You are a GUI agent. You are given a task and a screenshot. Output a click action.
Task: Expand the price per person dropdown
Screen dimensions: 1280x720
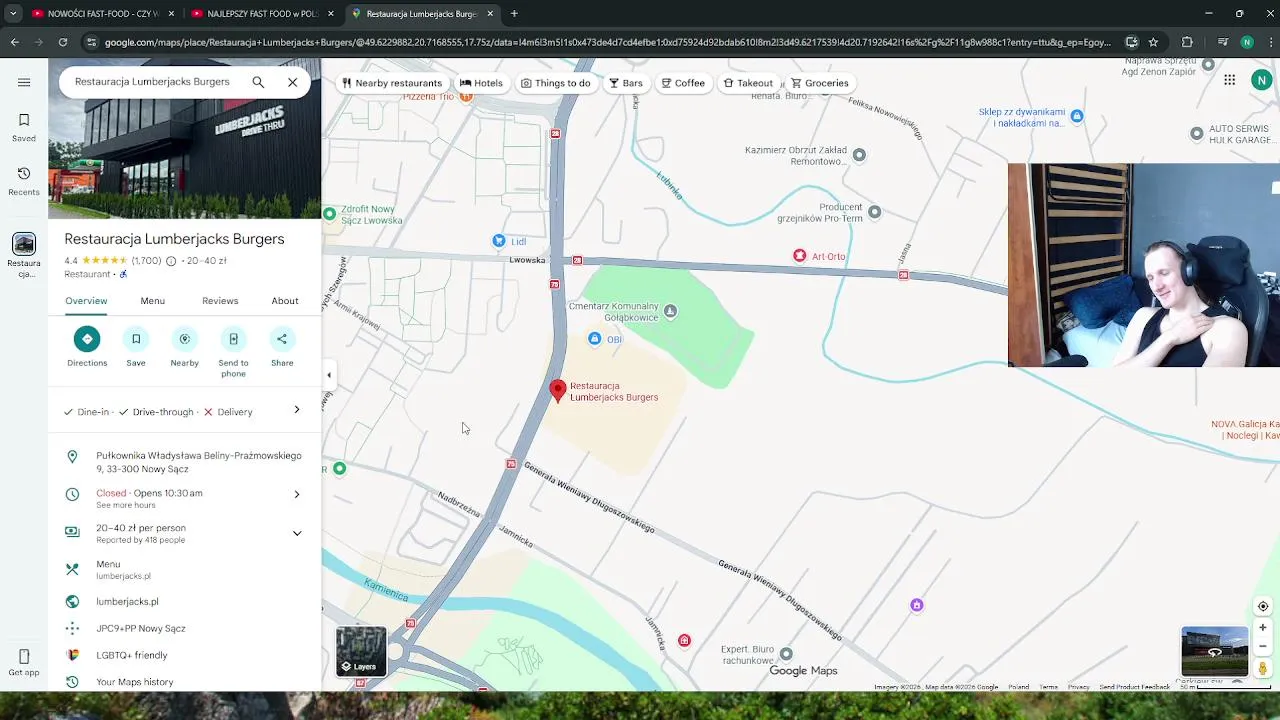pos(297,533)
